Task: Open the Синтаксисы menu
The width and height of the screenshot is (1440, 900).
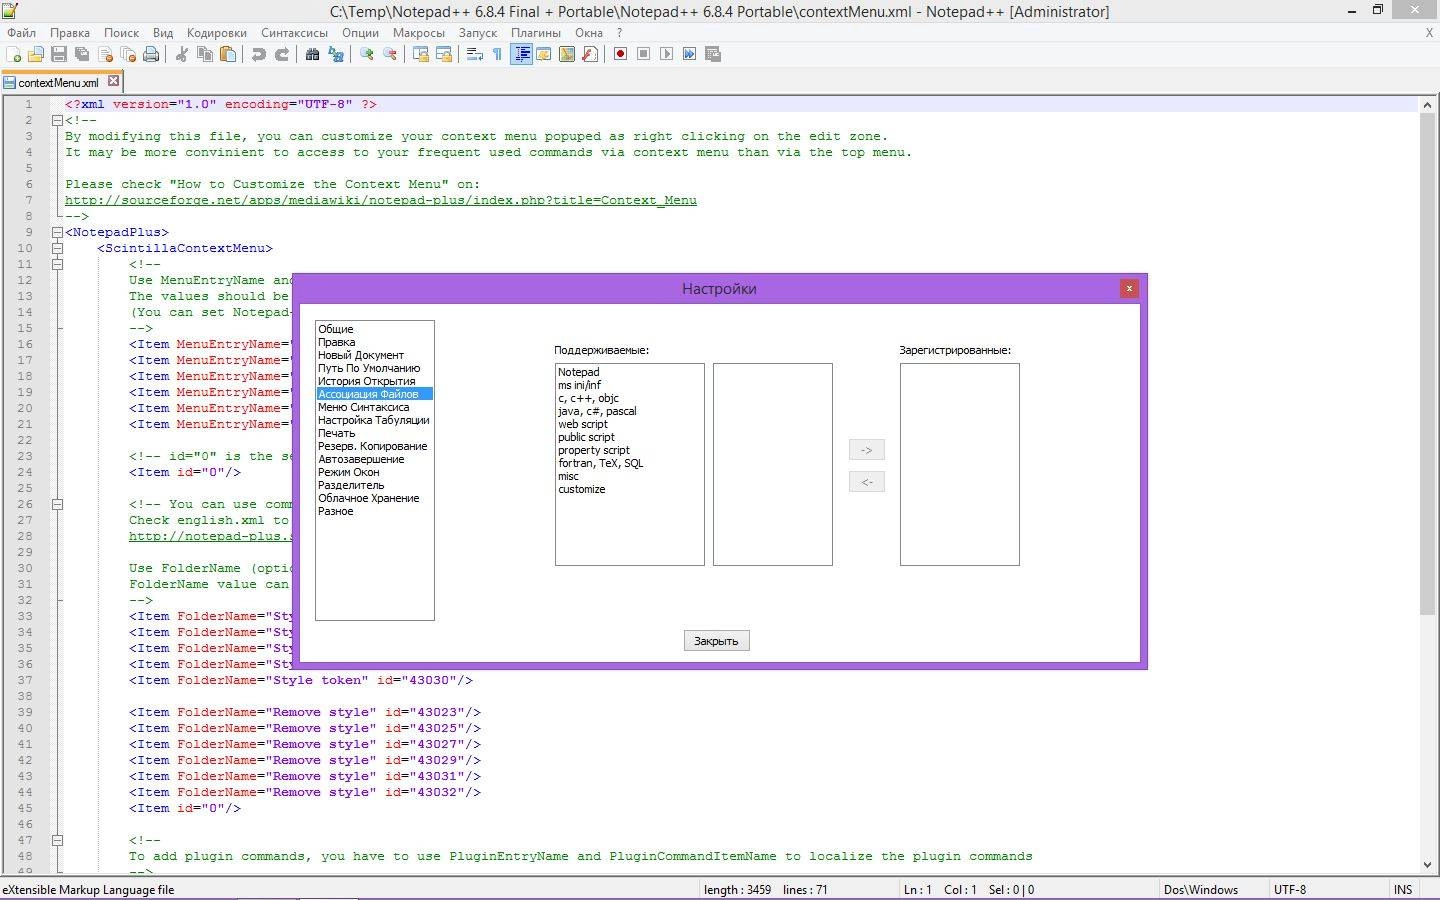Action: pos(294,32)
